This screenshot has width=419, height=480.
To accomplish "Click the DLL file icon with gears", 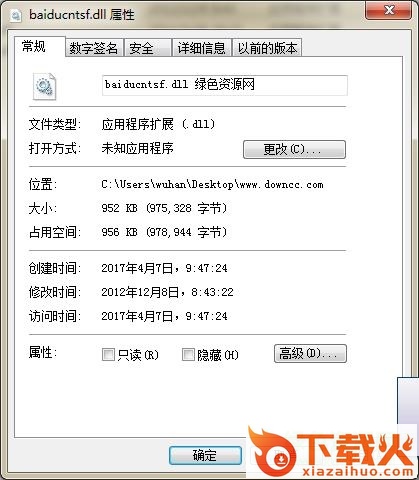I will (x=45, y=86).
